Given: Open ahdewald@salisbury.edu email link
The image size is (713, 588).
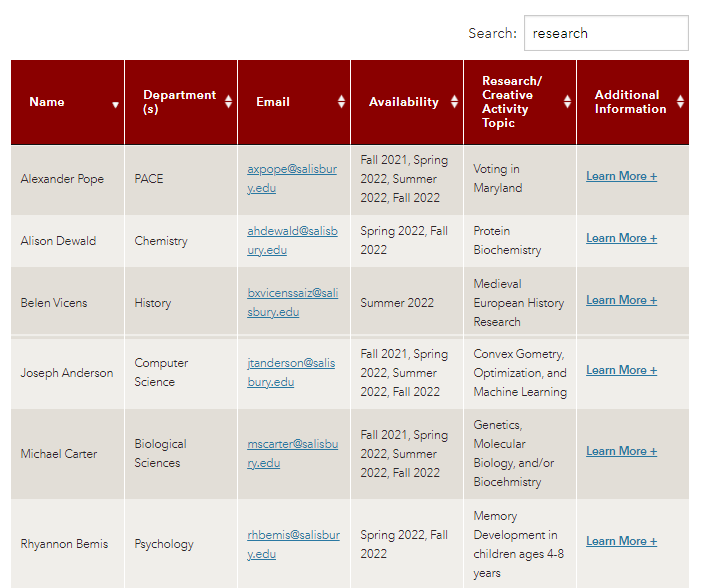Looking at the screenshot, I should (291, 240).
